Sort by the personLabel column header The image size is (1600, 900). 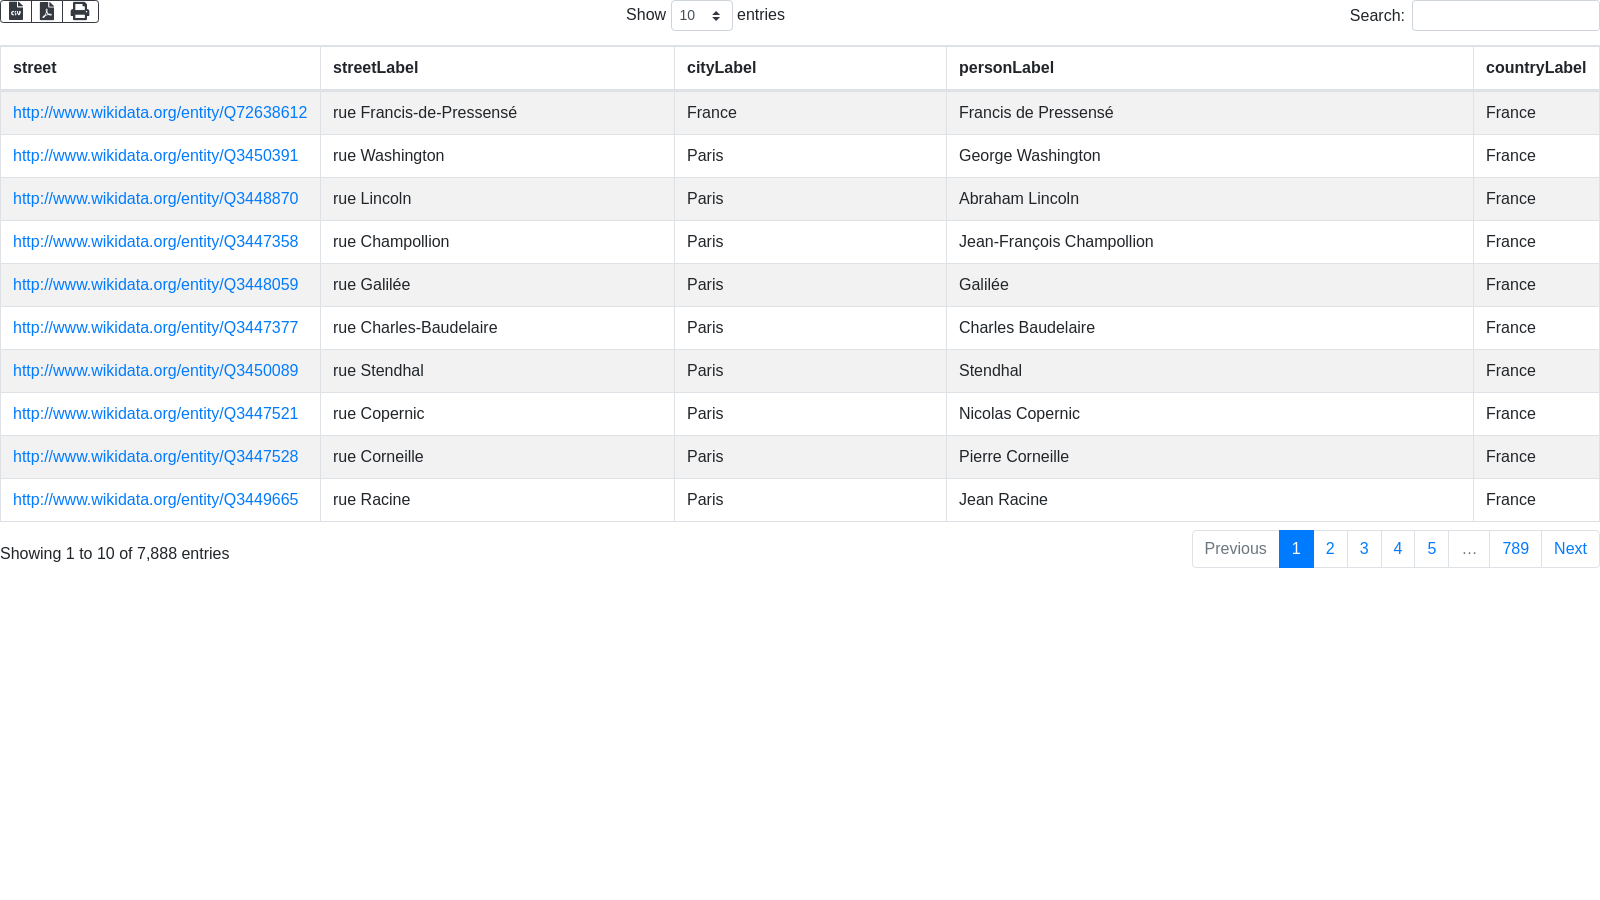(x=1006, y=68)
